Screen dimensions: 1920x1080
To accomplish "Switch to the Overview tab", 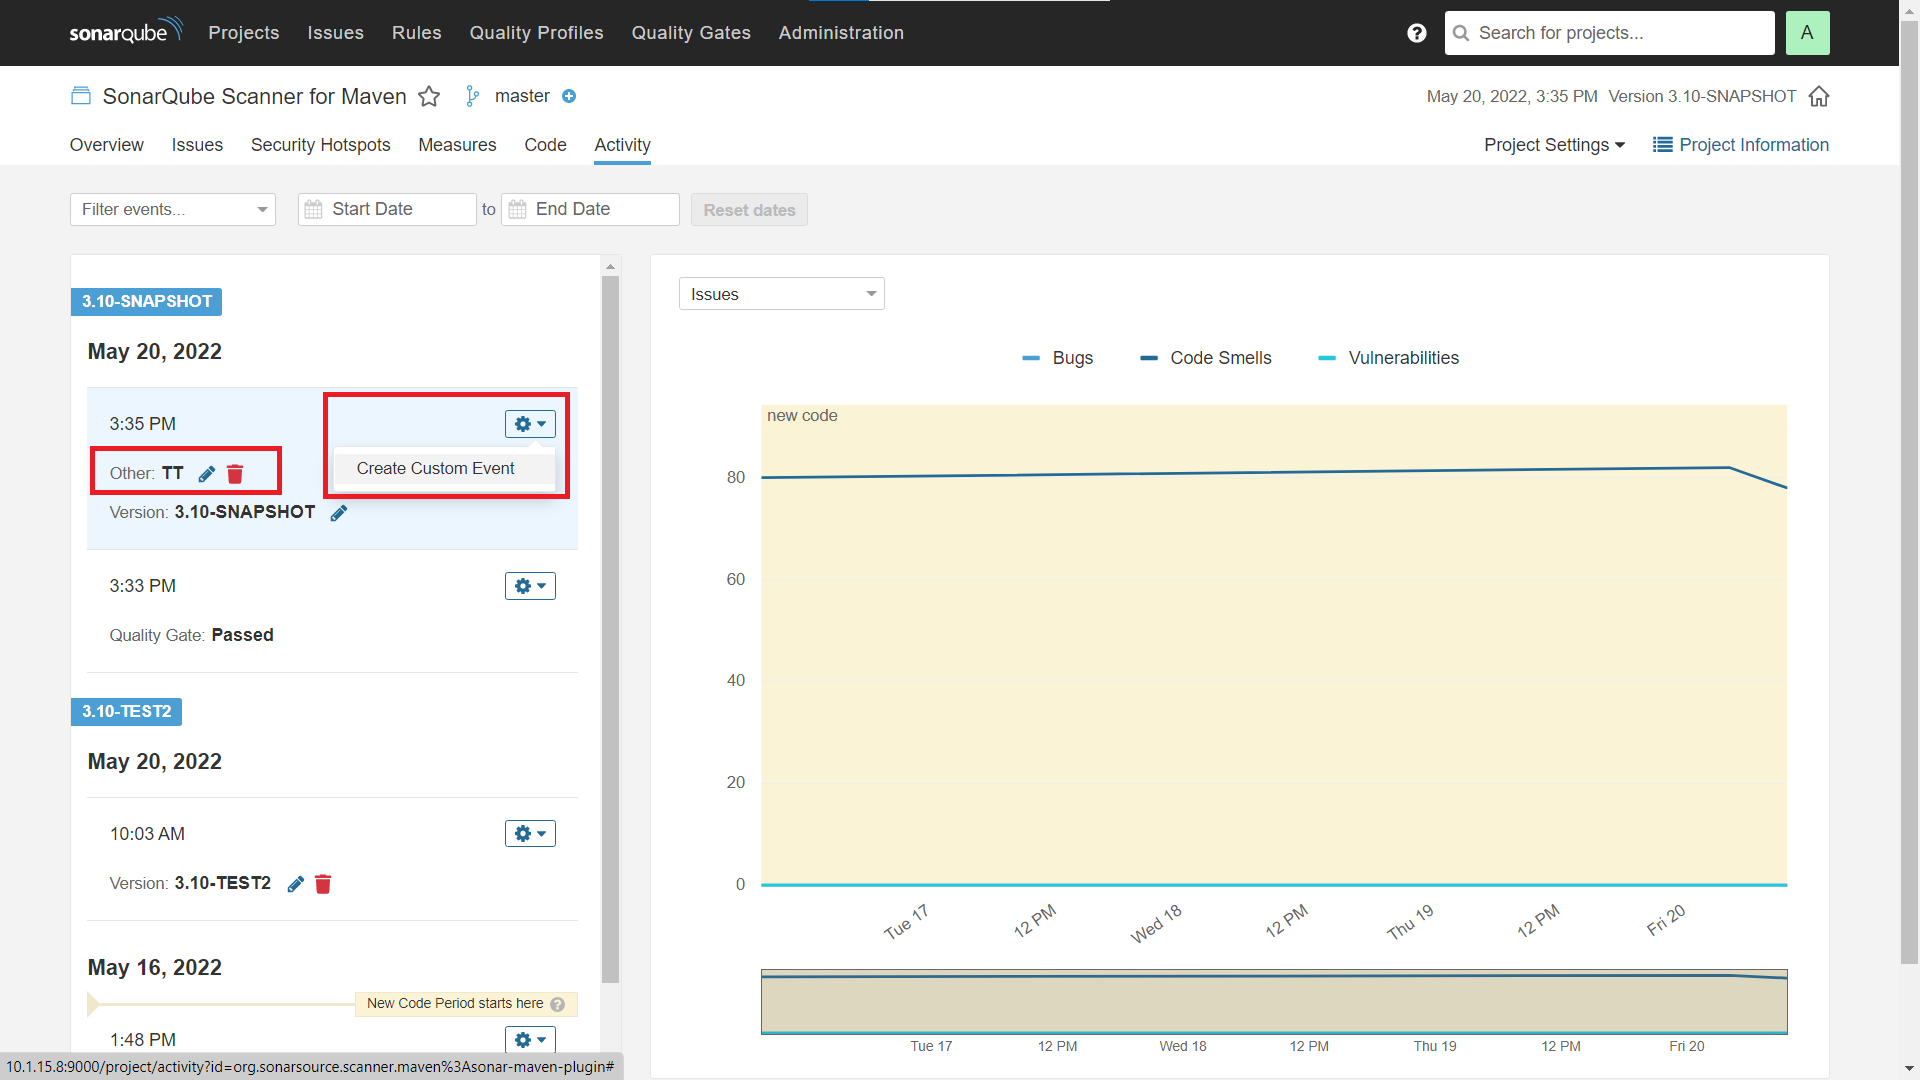I will tap(107, 145).
